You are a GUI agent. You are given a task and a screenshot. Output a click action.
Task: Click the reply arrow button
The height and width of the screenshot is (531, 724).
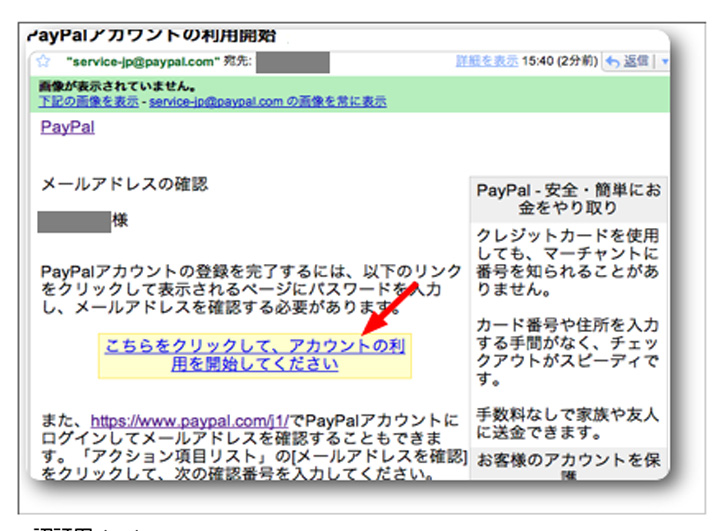(x=628, y=61)
